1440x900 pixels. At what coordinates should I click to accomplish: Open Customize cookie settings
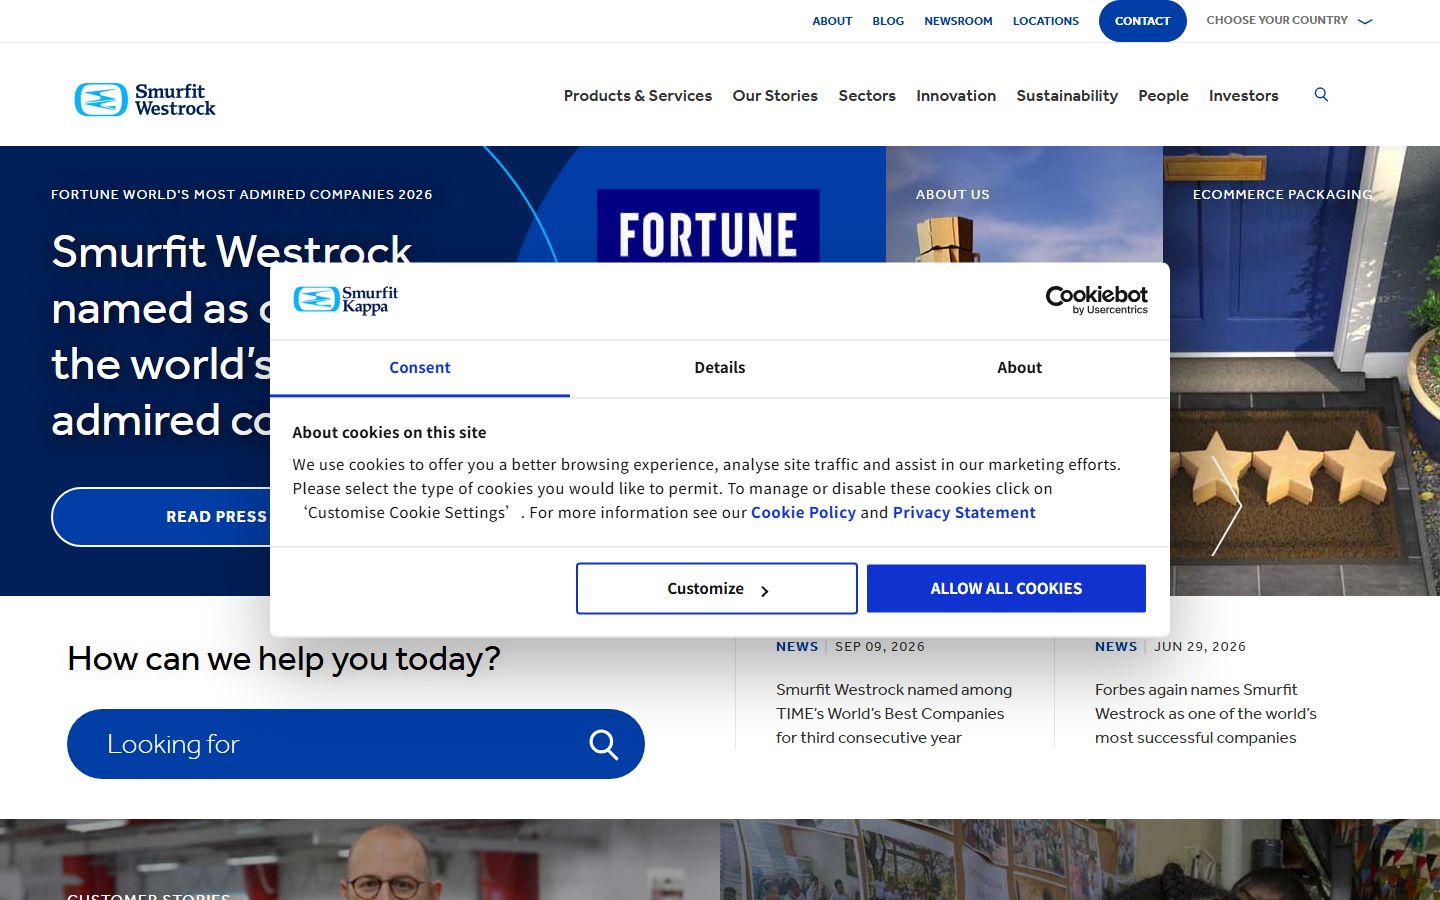pos(717,588)
